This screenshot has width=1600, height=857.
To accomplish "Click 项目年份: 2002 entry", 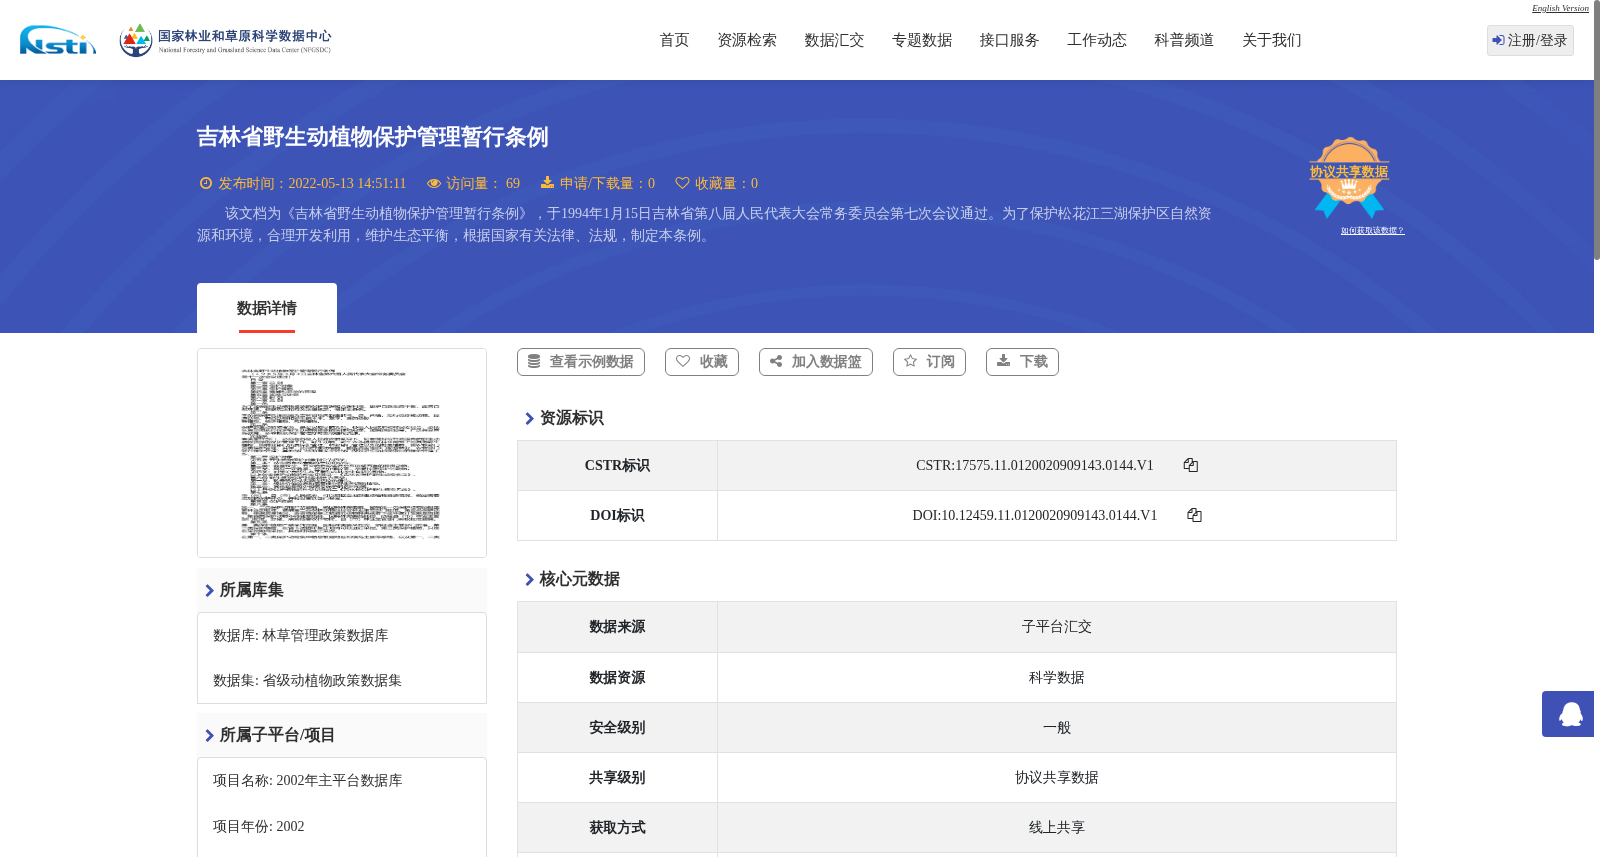I will 258,827.
